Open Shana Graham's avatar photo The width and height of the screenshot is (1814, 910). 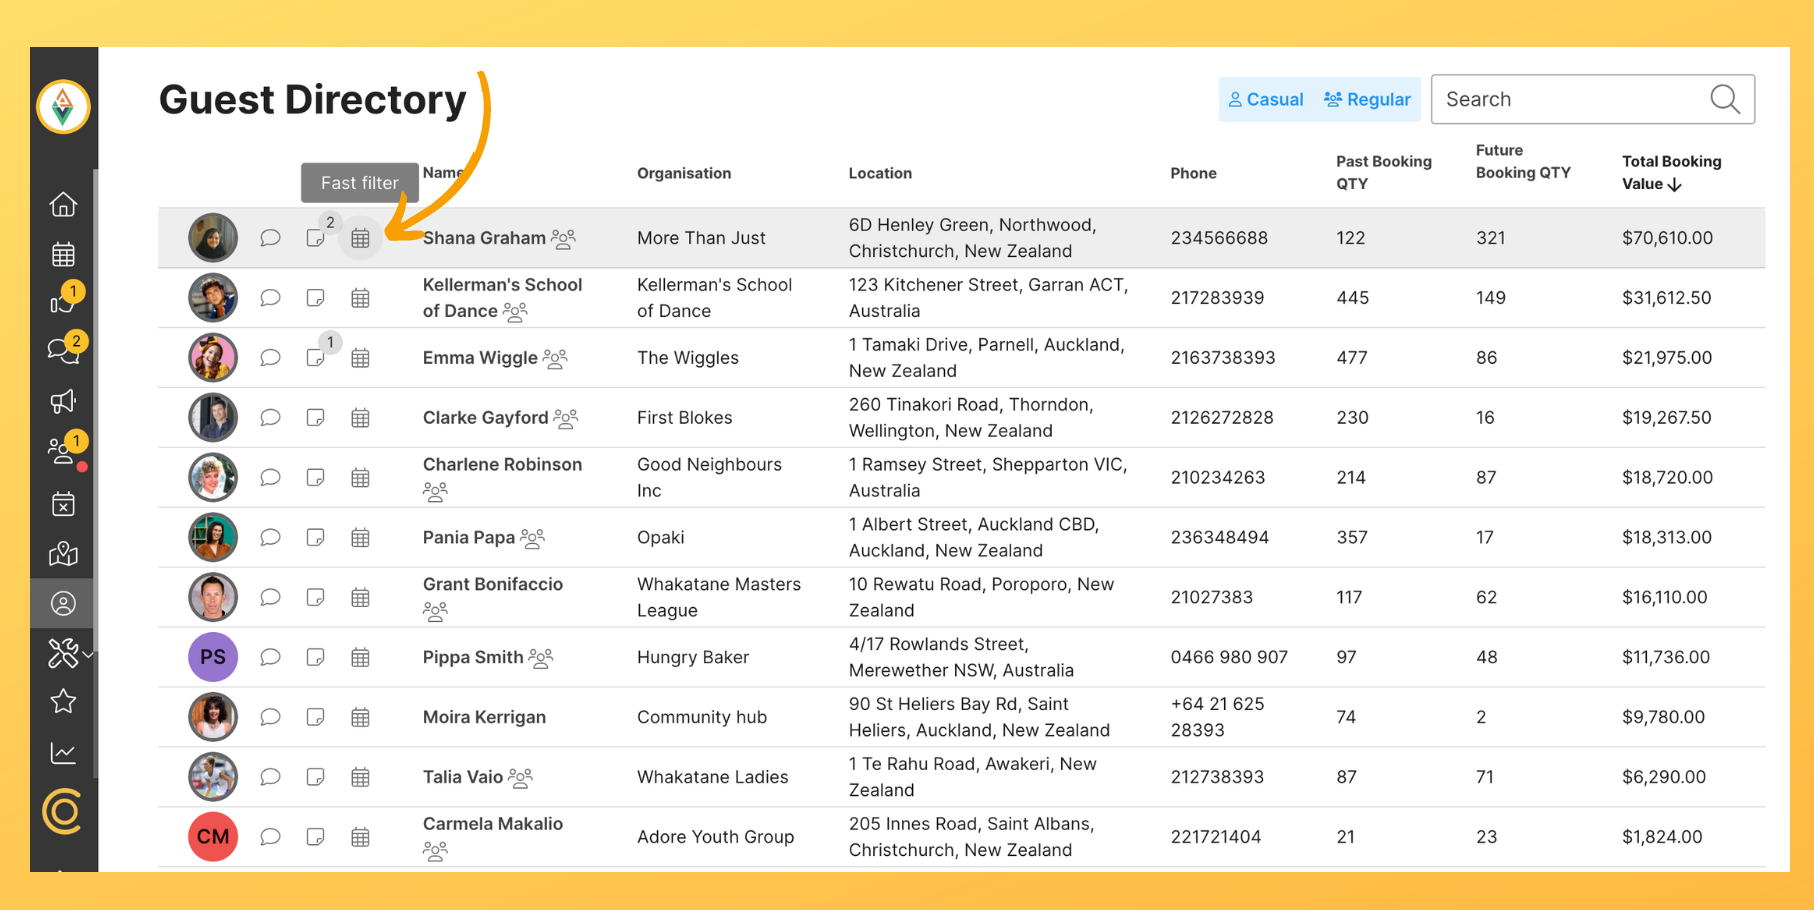pos(213,238)
